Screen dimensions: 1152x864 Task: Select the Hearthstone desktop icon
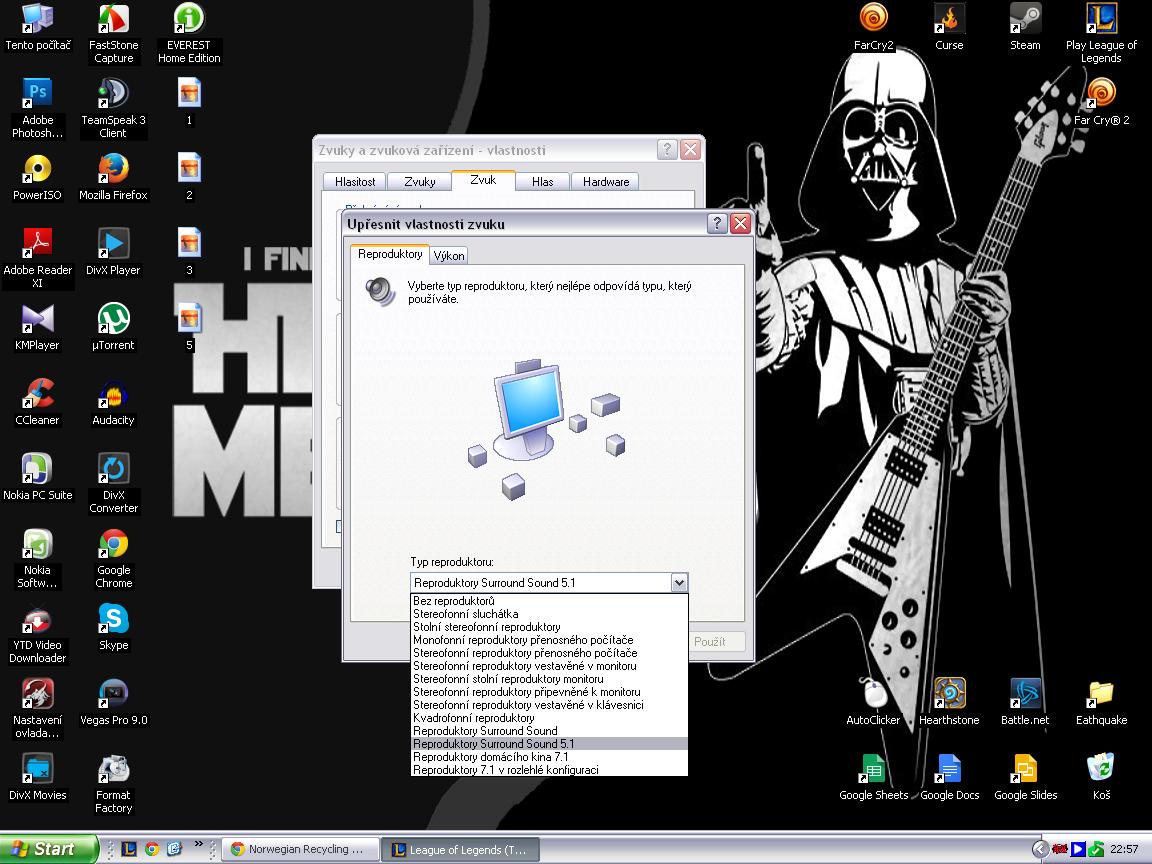click(x=949, y=695)
